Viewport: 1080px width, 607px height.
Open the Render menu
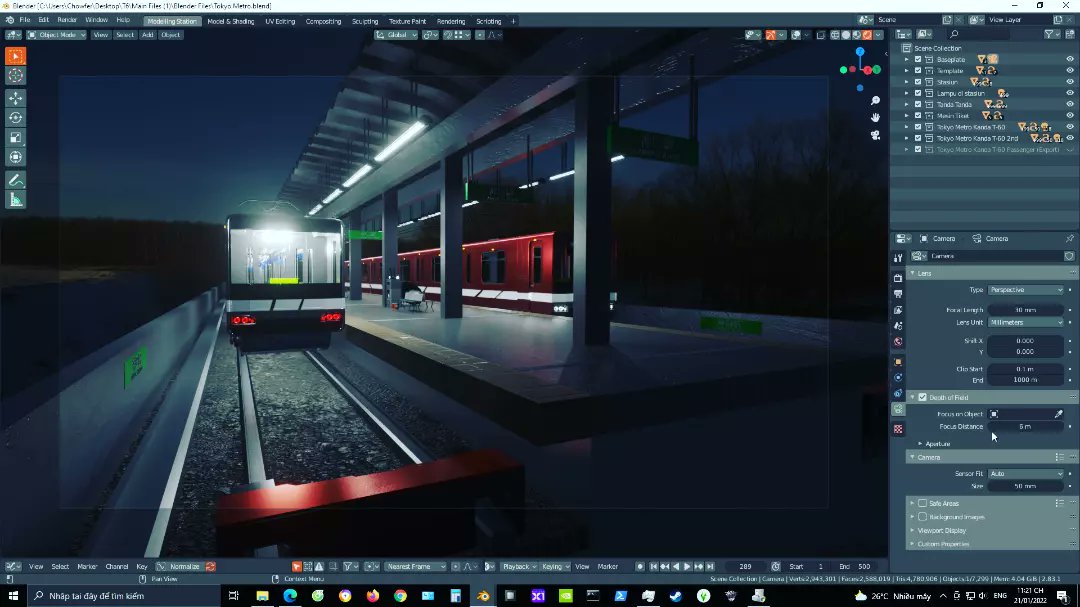tap(67, 21)
